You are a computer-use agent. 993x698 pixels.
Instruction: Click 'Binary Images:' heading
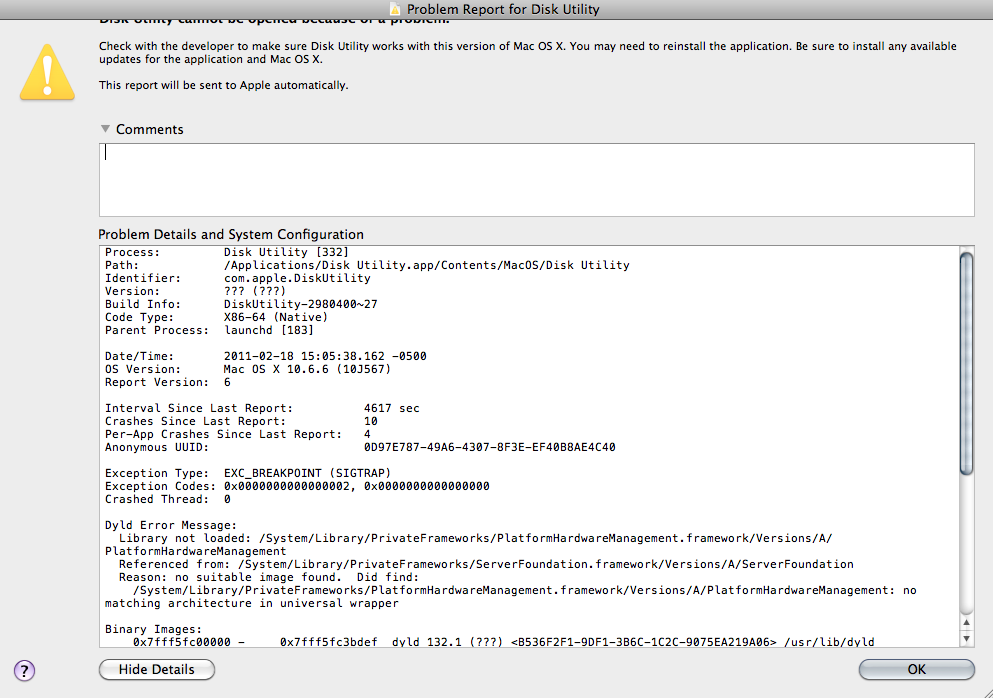click(x=153, y=629)
